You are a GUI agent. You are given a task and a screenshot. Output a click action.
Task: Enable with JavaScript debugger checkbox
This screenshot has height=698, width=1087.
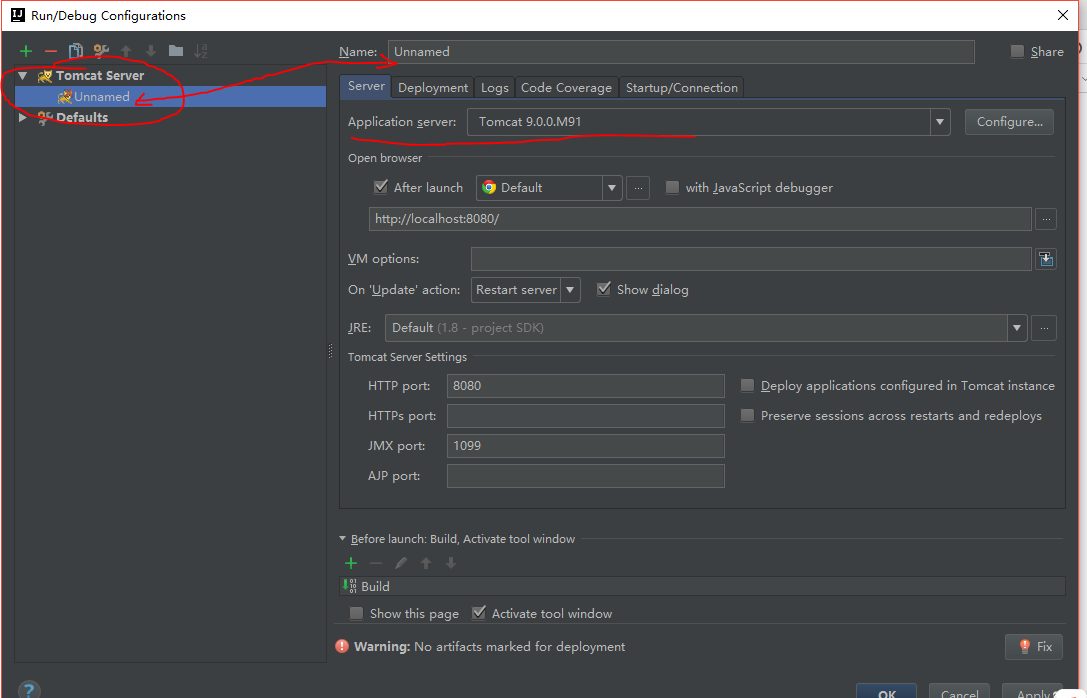pos(672,187)
